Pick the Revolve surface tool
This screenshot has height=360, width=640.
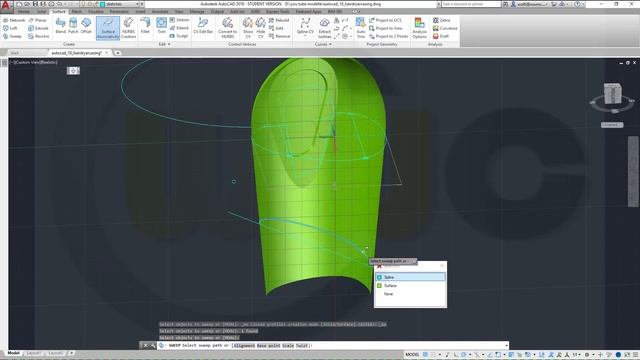click(x=38, y=36)
